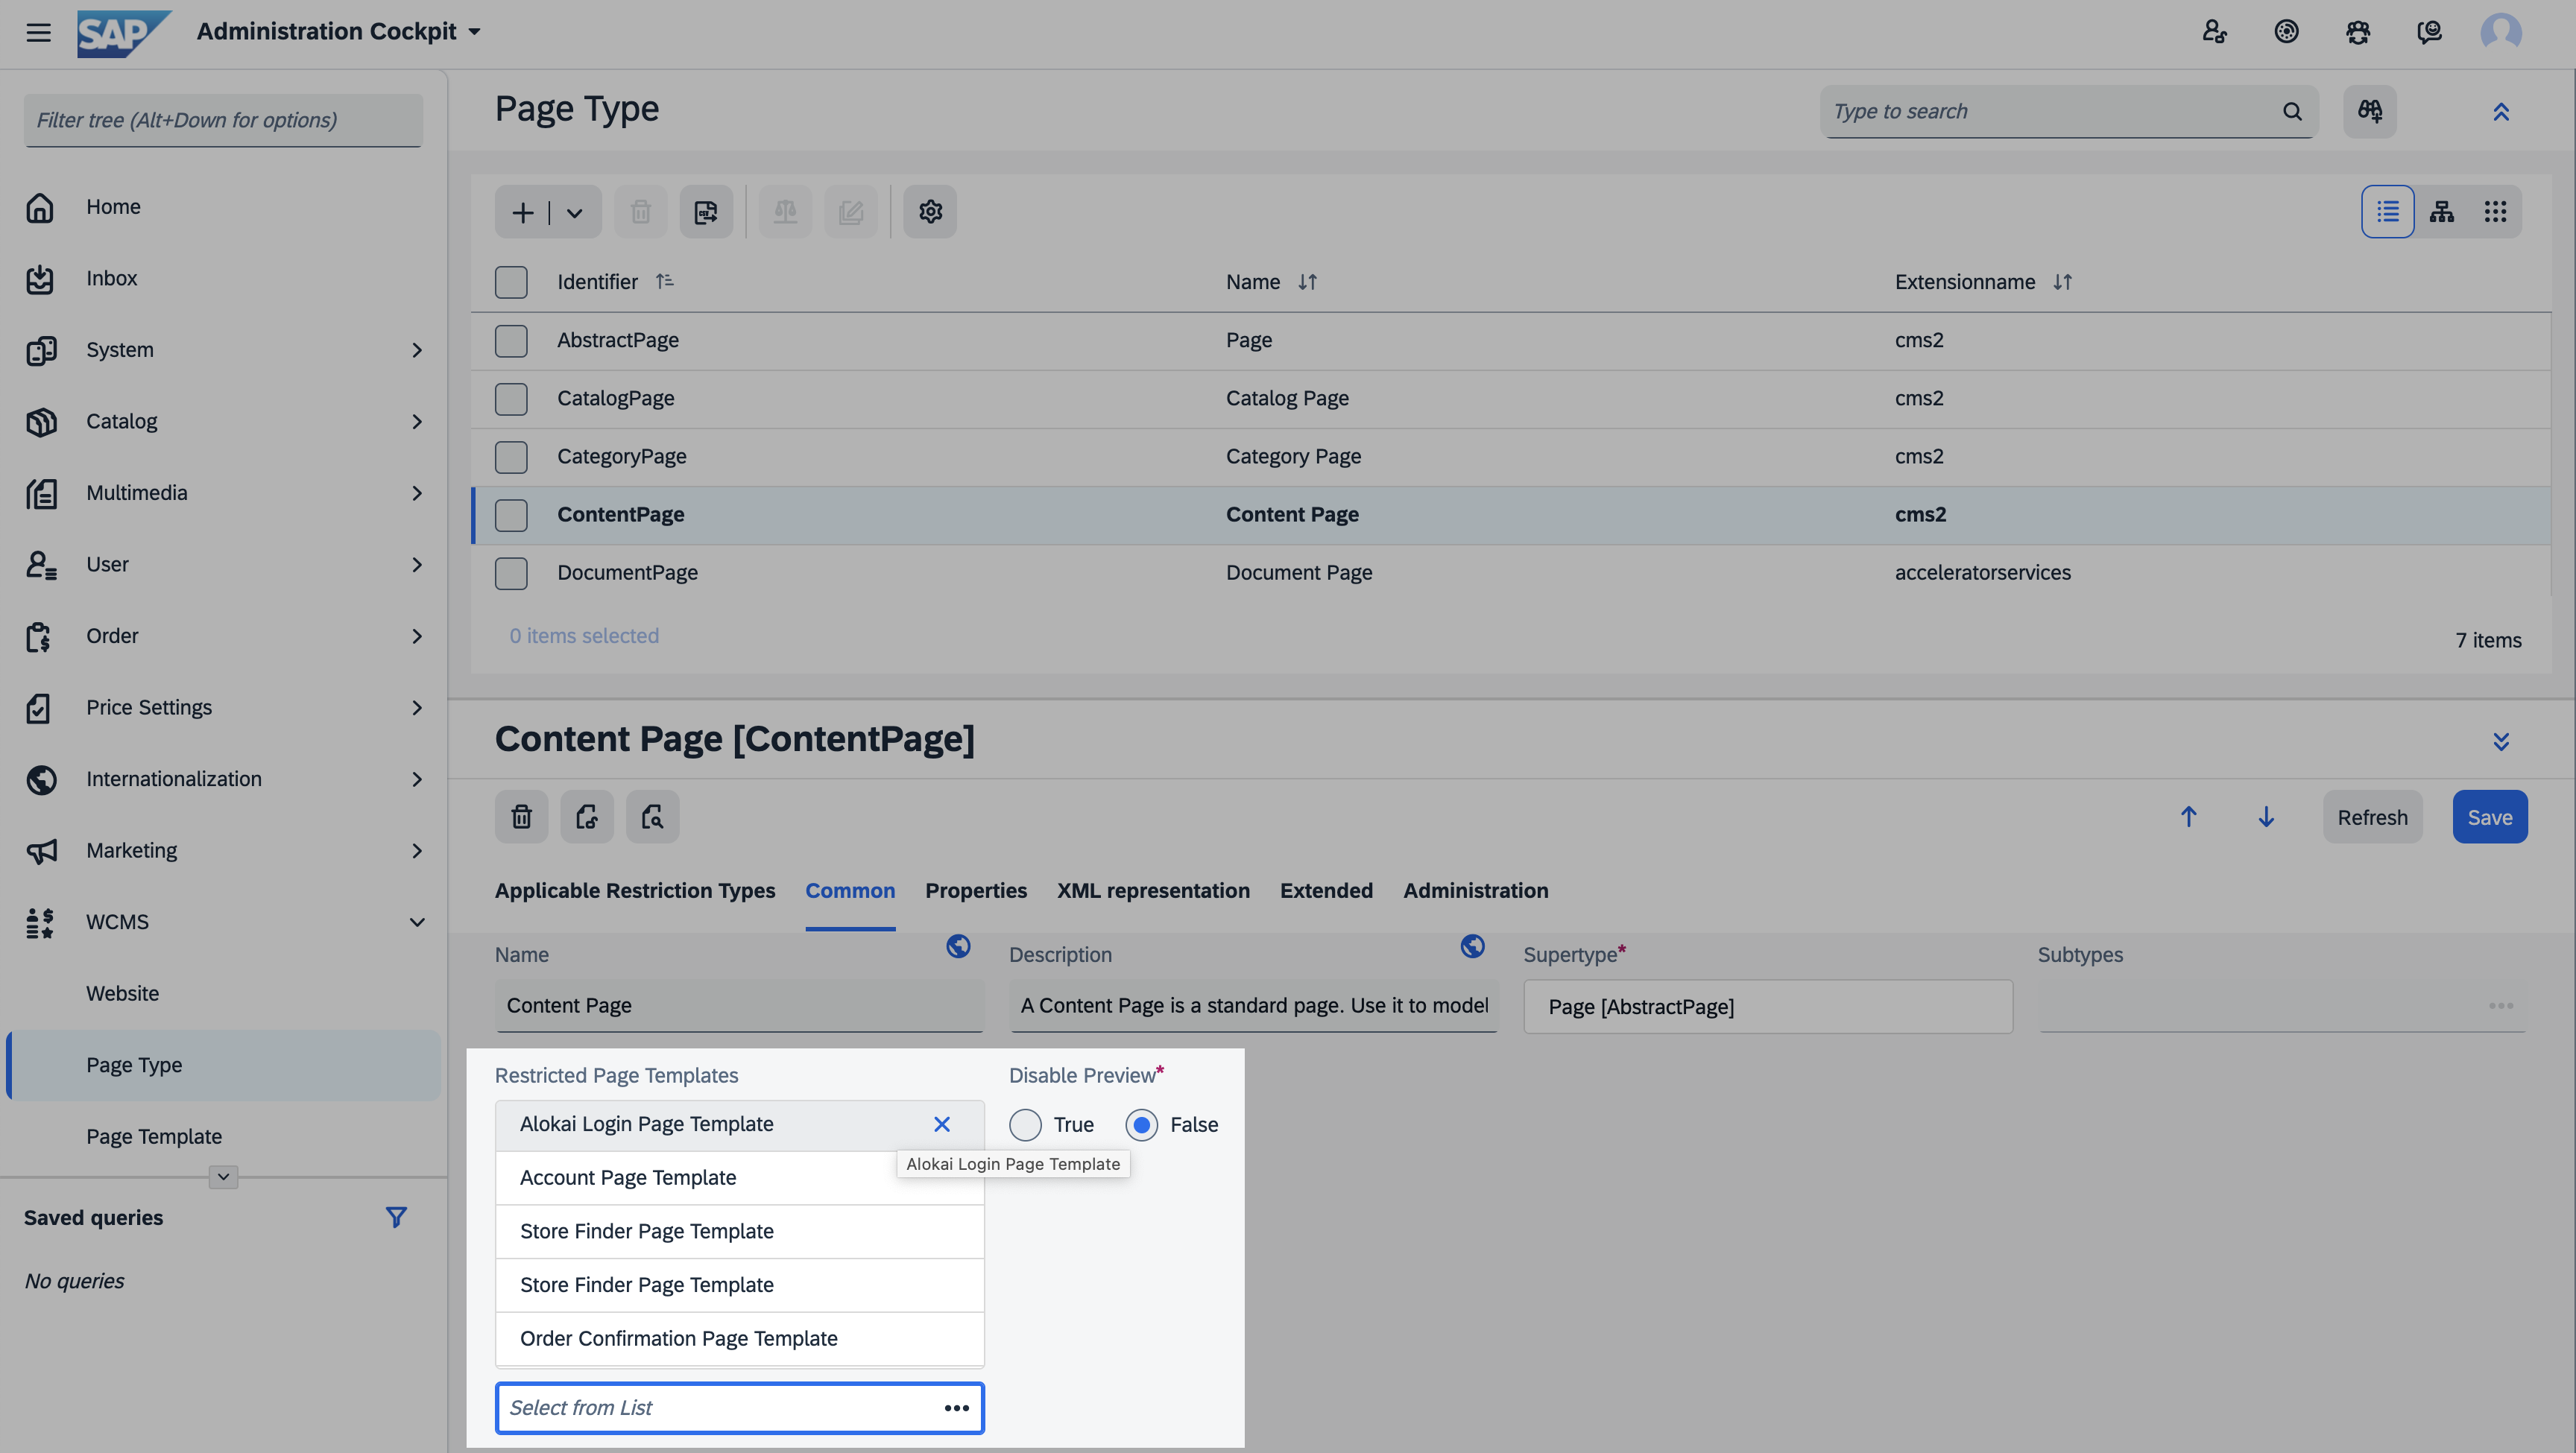The image size is (2576, 1453).
Task: Click the Filter tree input field
Action: (x=223, y=120)
